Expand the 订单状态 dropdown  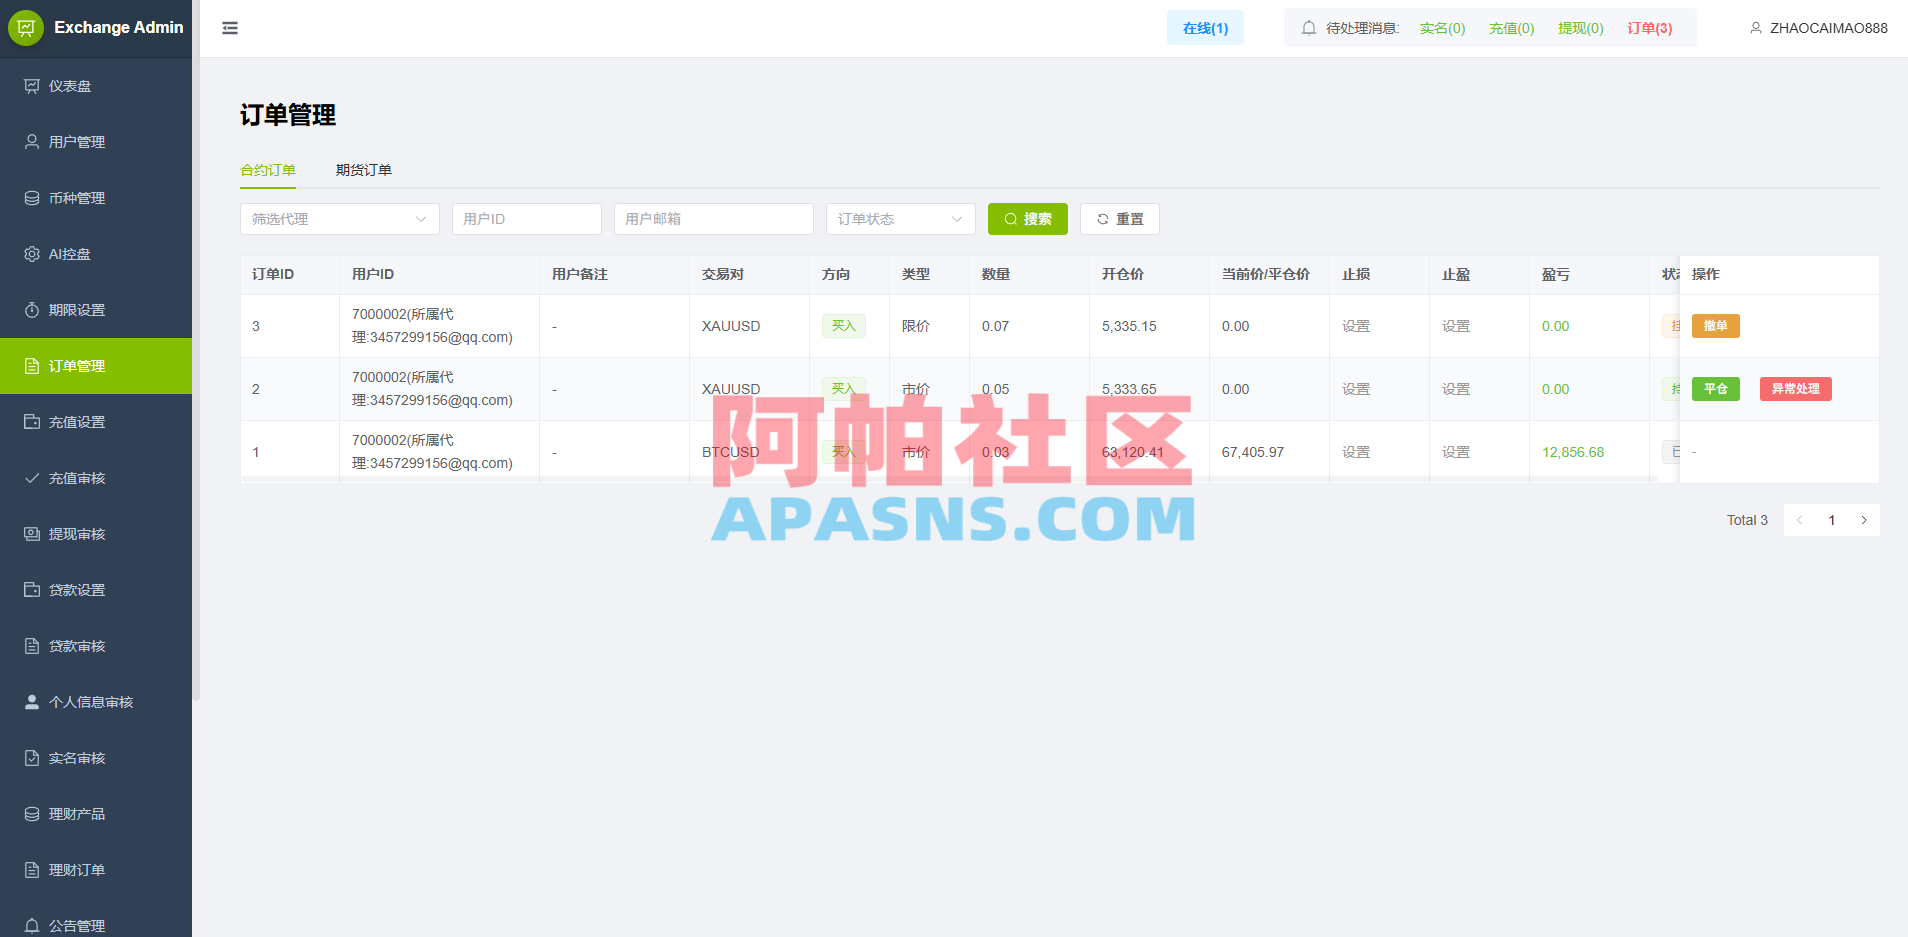(901, 219)
